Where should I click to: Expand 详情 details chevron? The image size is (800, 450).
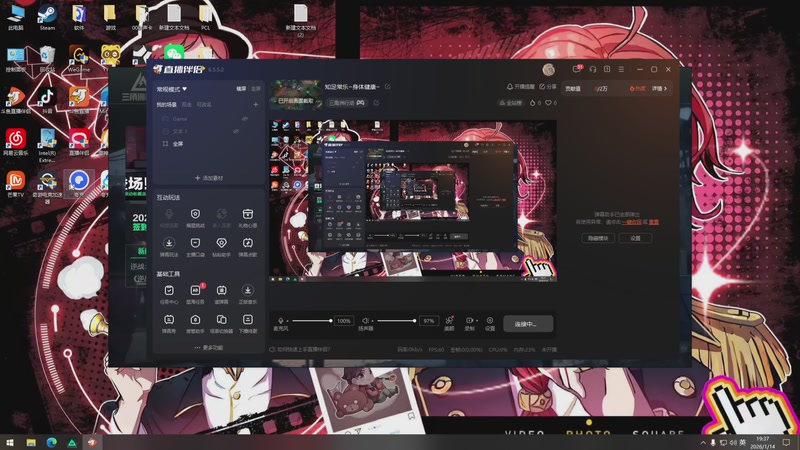coord(659,88)
